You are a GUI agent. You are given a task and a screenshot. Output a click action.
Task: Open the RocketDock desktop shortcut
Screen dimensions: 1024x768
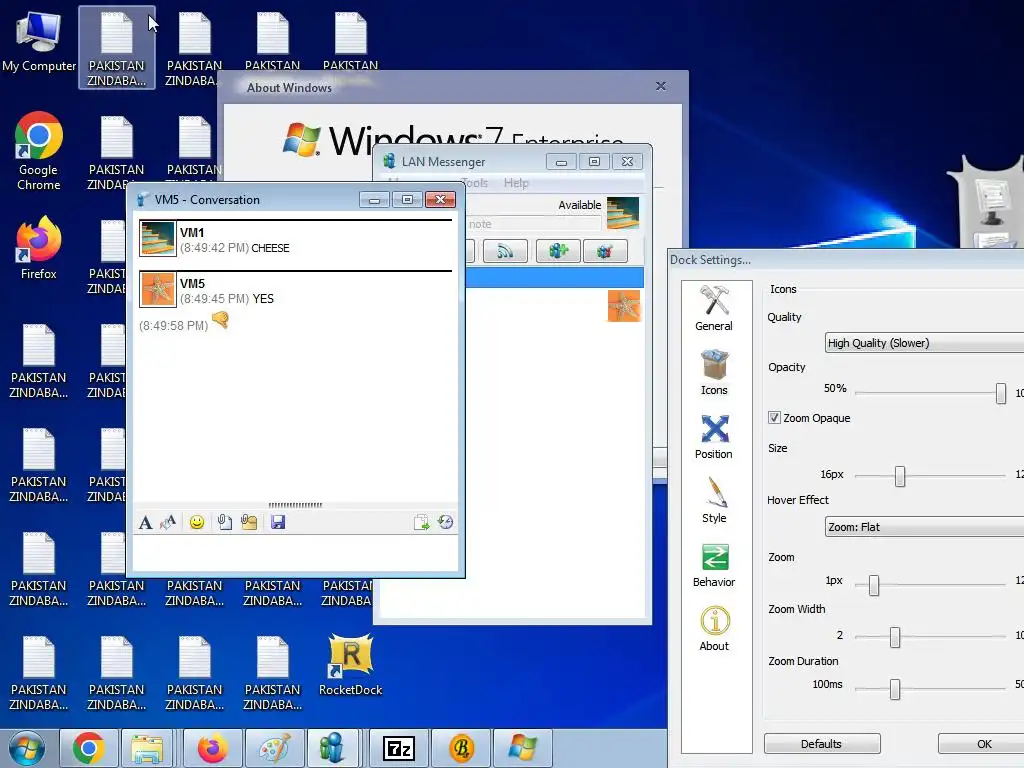coord(351,665)
